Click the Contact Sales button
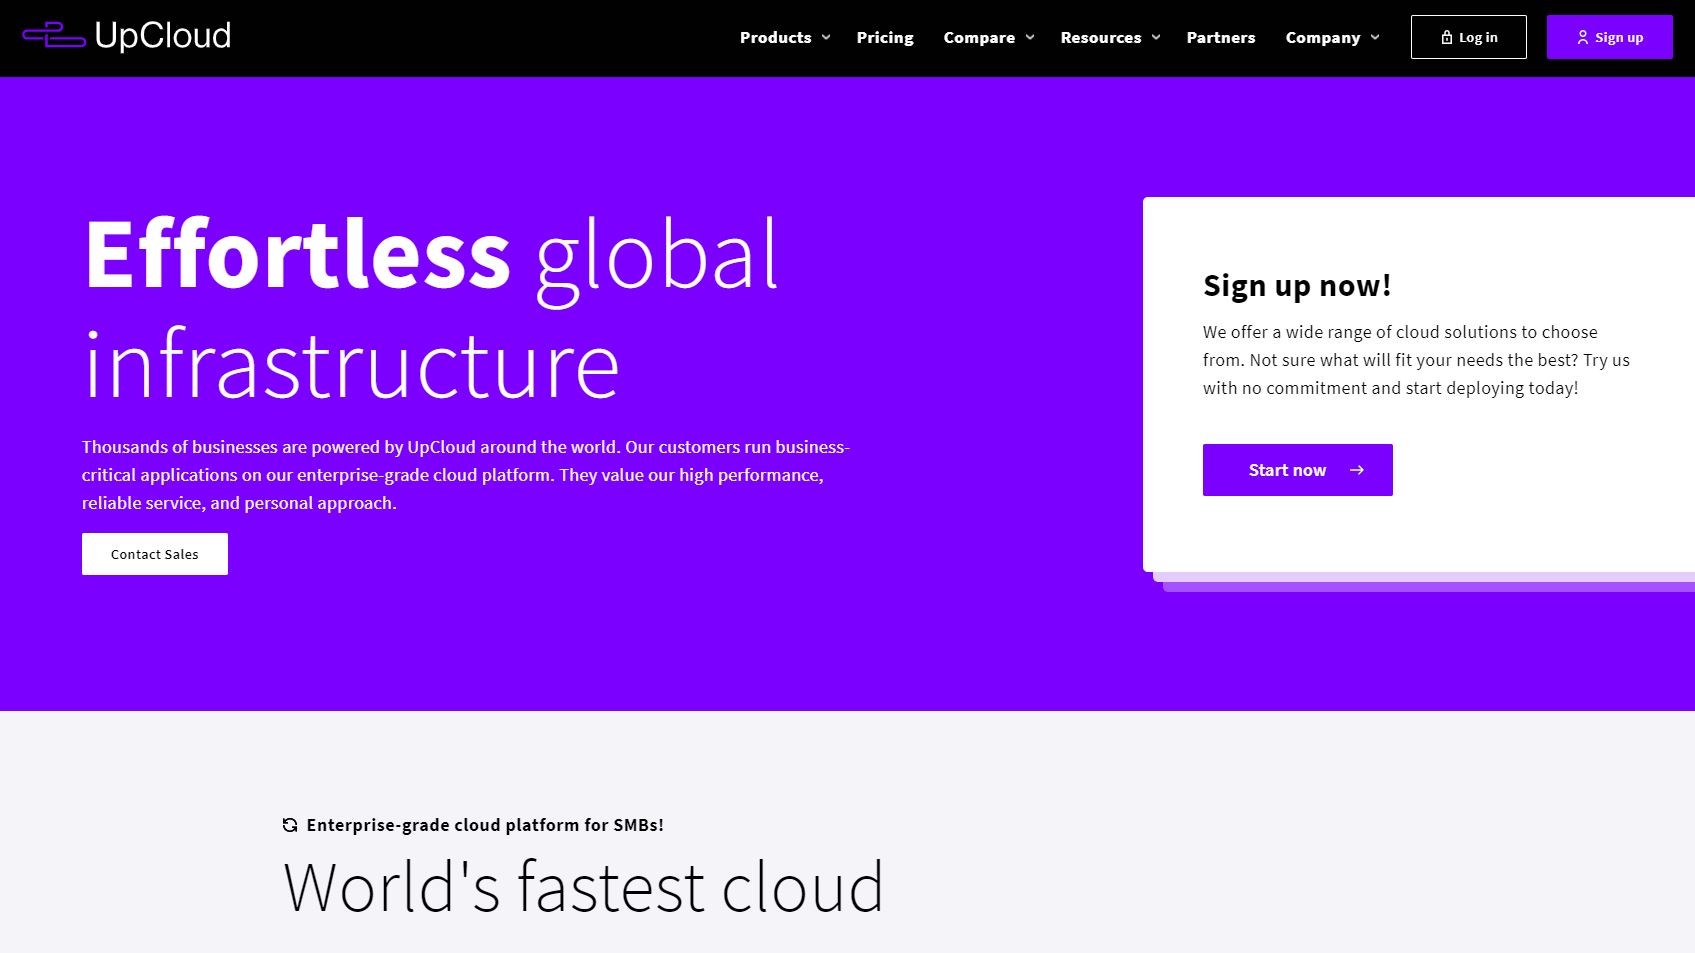This screenshot has width=1695, height=953. [154, 553]
